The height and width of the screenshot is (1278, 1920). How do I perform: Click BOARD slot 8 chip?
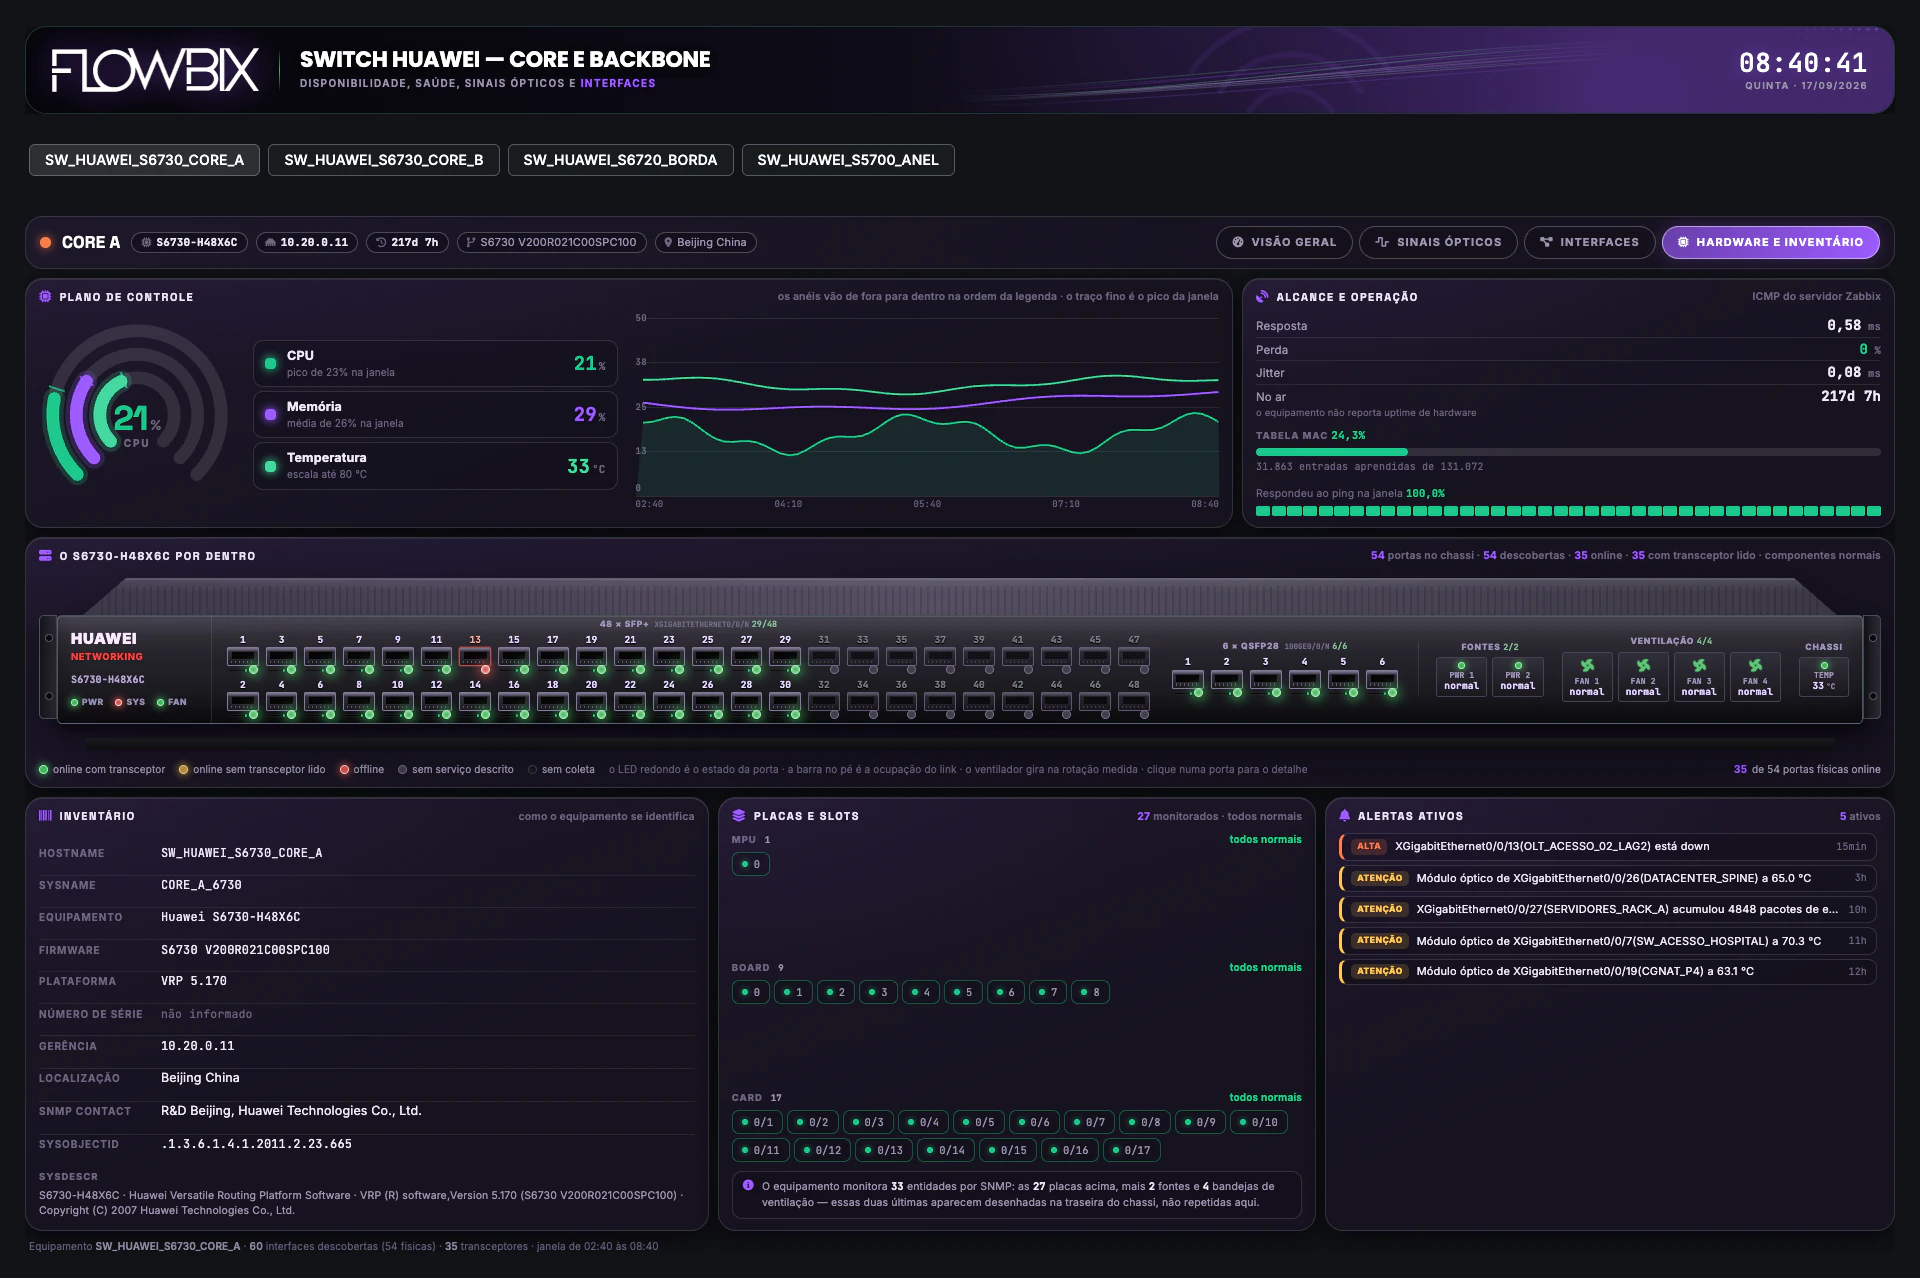(x=1090, y=993)
